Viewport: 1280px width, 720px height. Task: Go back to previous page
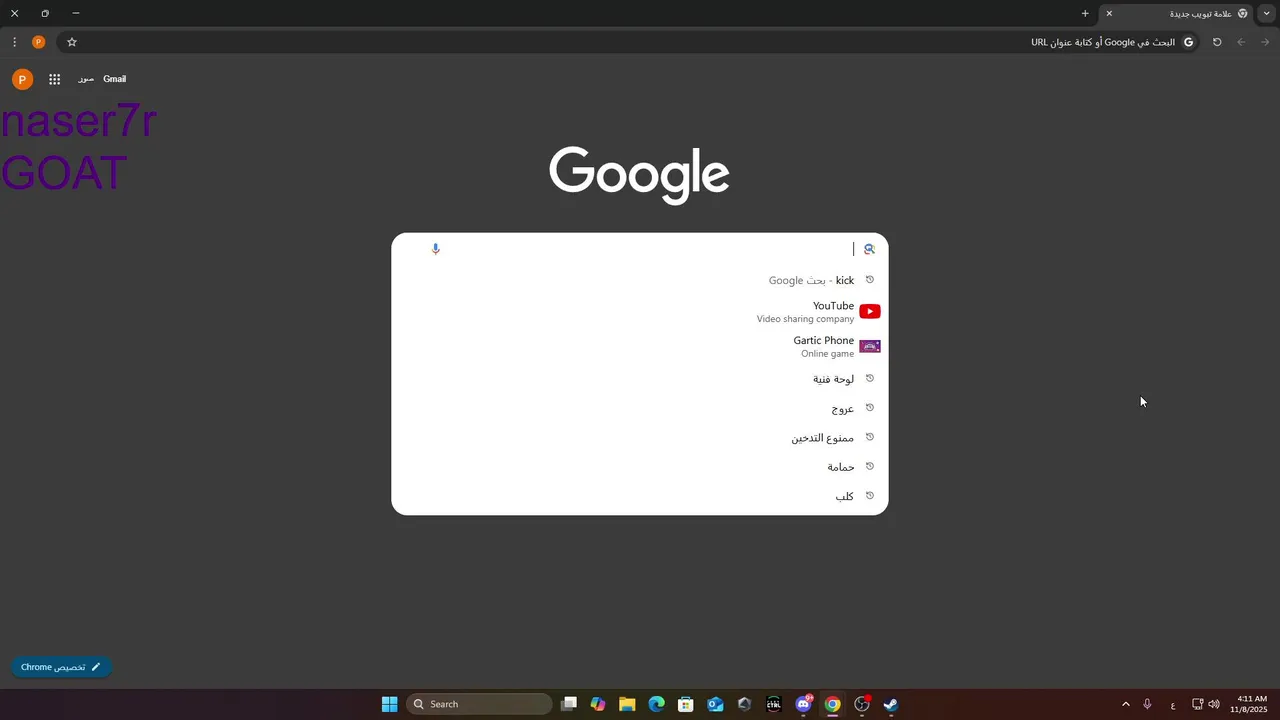pos(1241,42)
